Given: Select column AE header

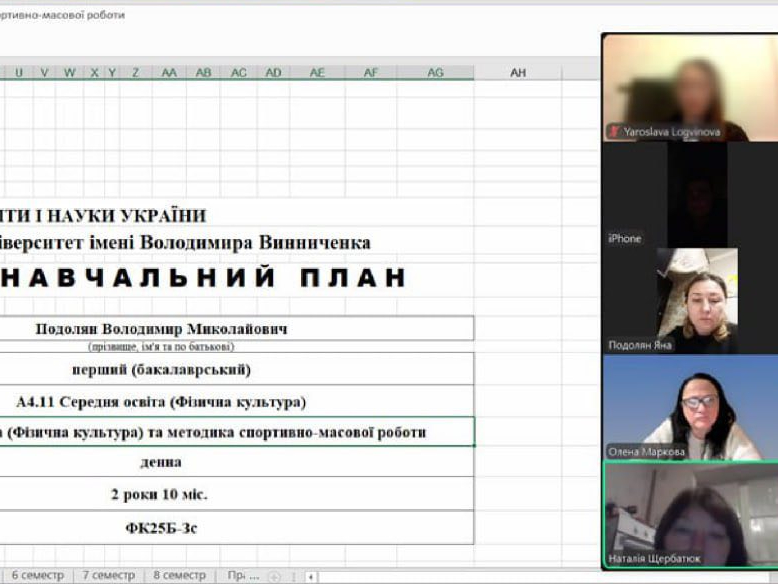Looking at the screenshot, I should 318,72.
